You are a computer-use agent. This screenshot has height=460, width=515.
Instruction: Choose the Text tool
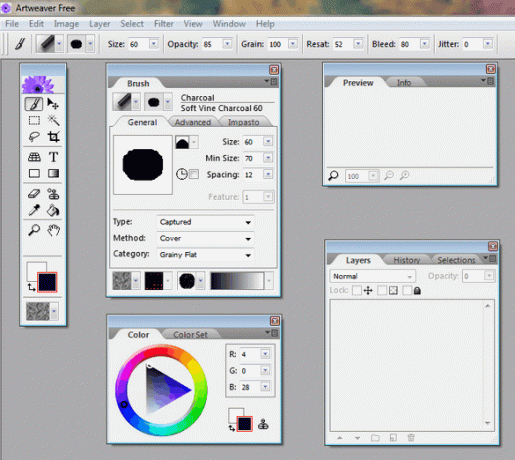[x=53, y=157]
